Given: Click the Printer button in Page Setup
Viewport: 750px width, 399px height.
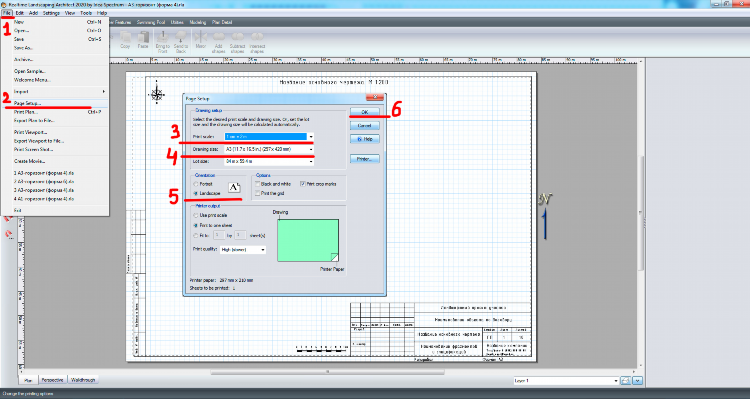Looking at the screenshot, I should point(364,159).
